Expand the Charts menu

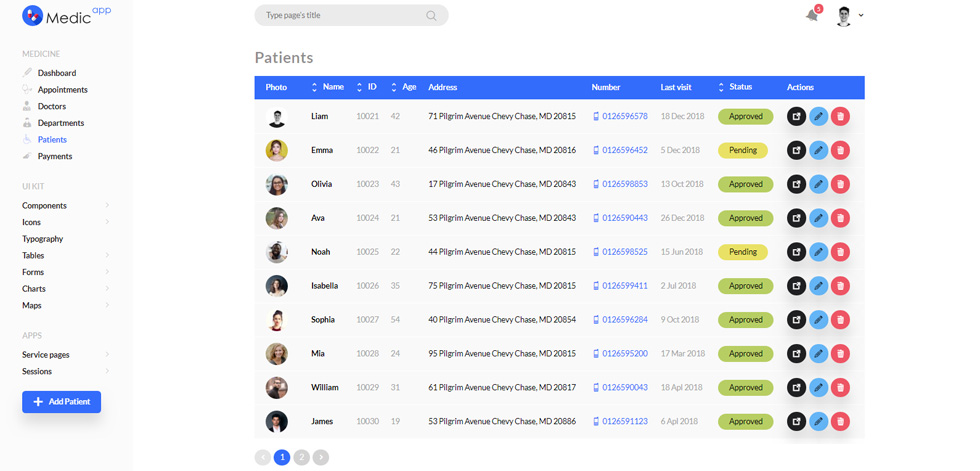(107, 289)
